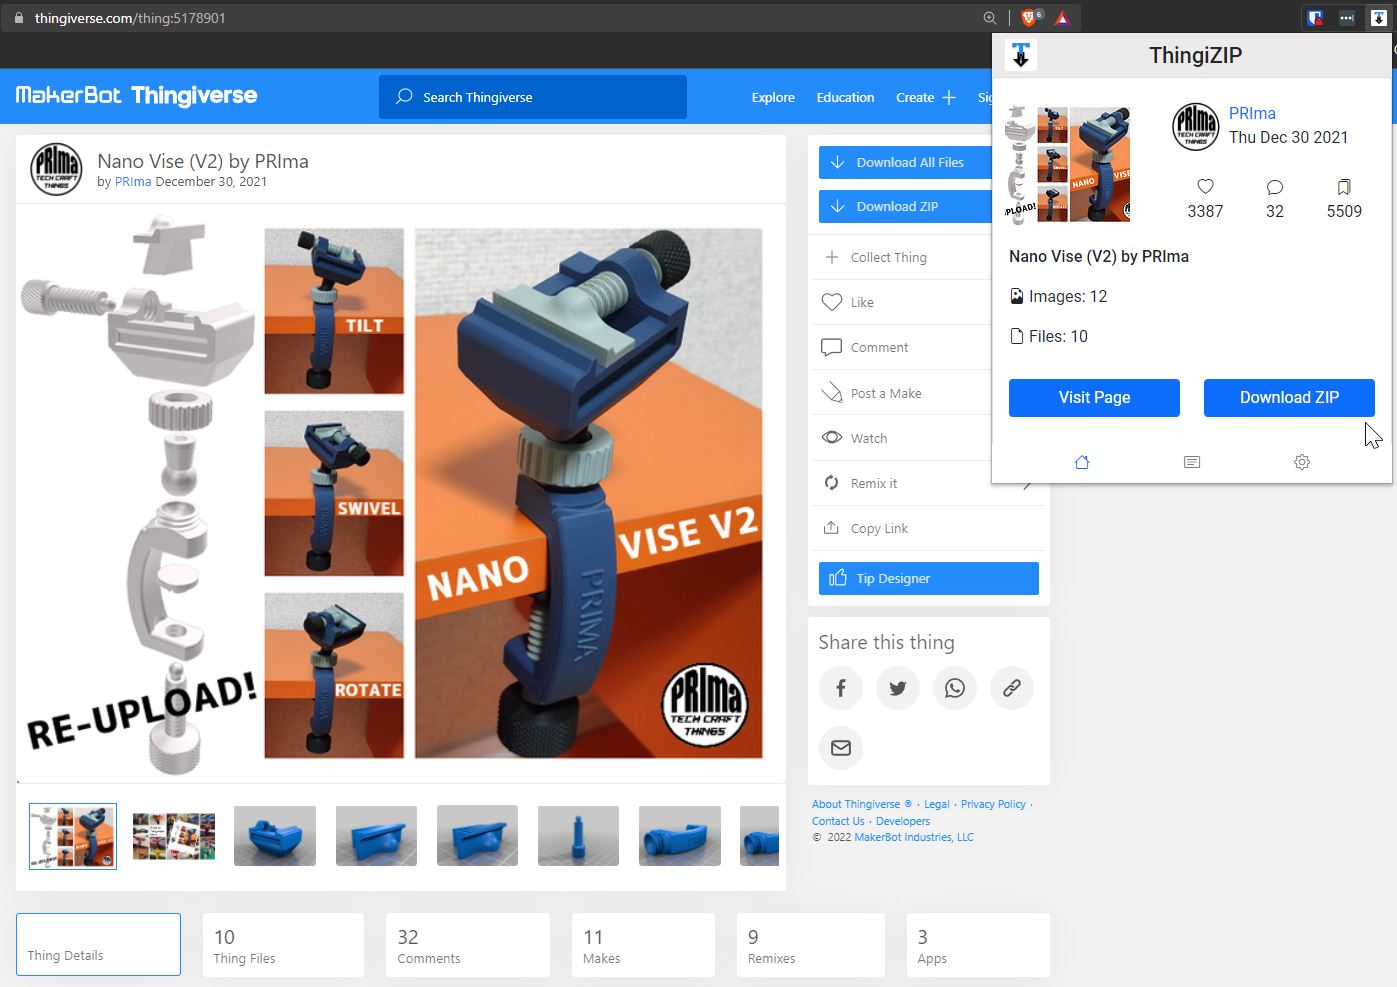Image resolution: width=1397 pixels, height=987 pixels.
Task: Select the second collage gallery thumbnail
Action: pos(174,836)
